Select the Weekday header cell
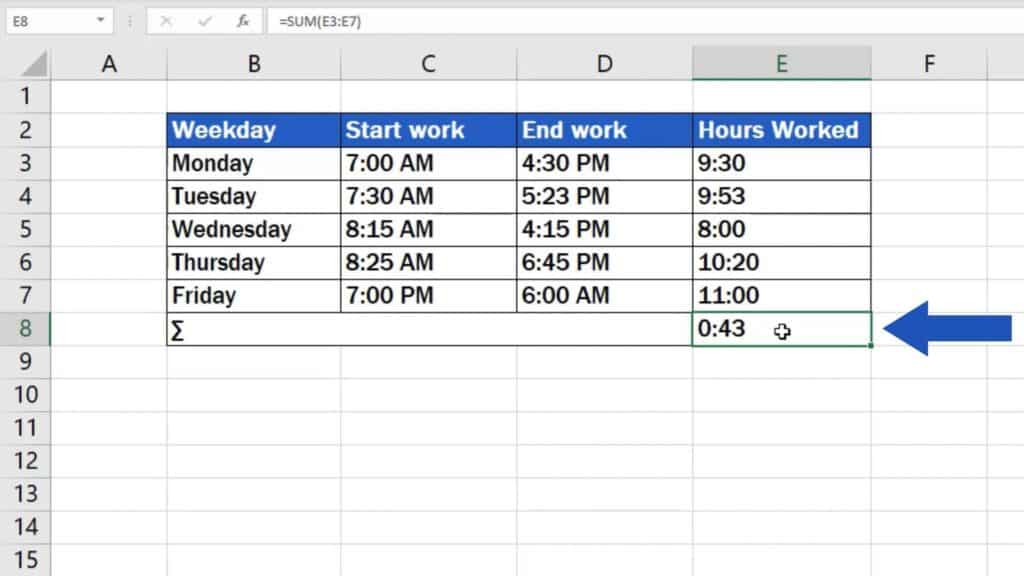 point(253,130)
